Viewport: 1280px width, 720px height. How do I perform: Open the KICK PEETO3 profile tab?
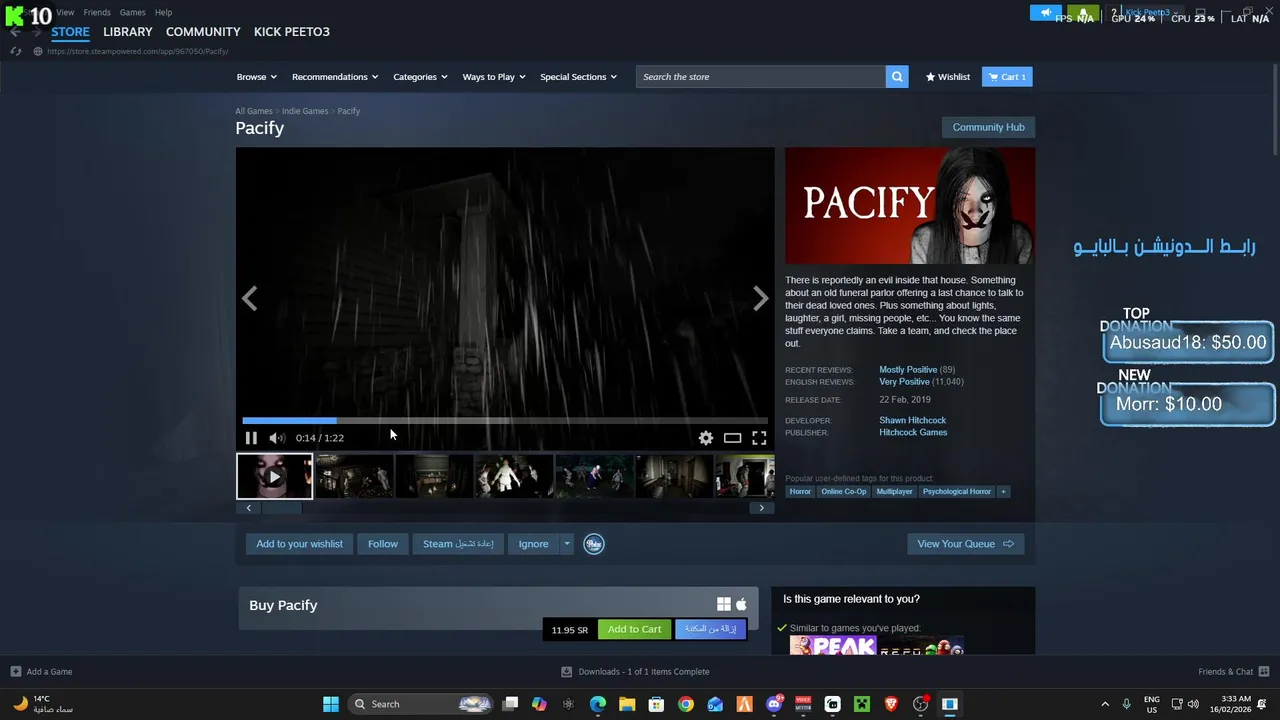pyautogui.click(x=292, y=32)
